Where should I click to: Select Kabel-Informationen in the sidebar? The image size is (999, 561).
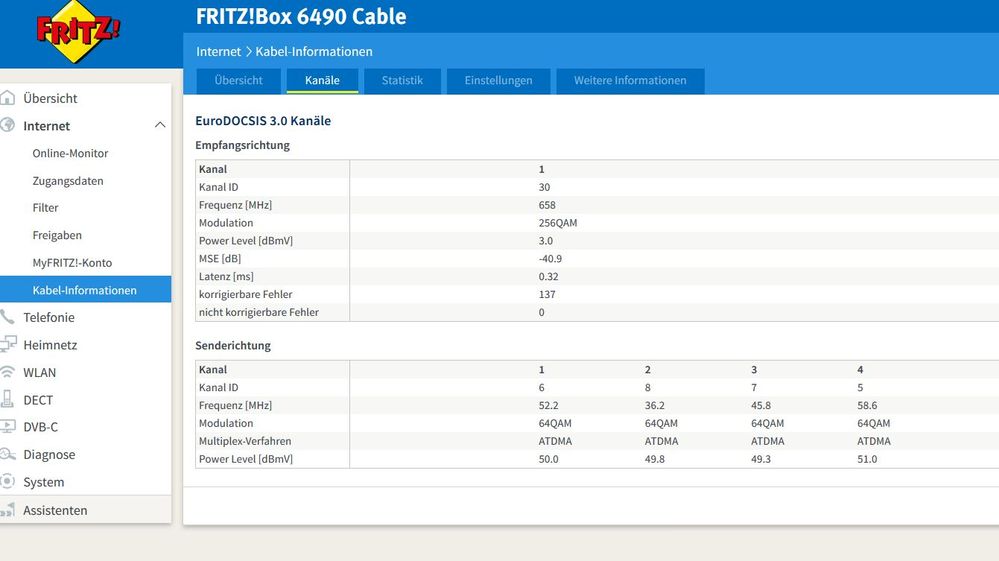pos(85,289)
